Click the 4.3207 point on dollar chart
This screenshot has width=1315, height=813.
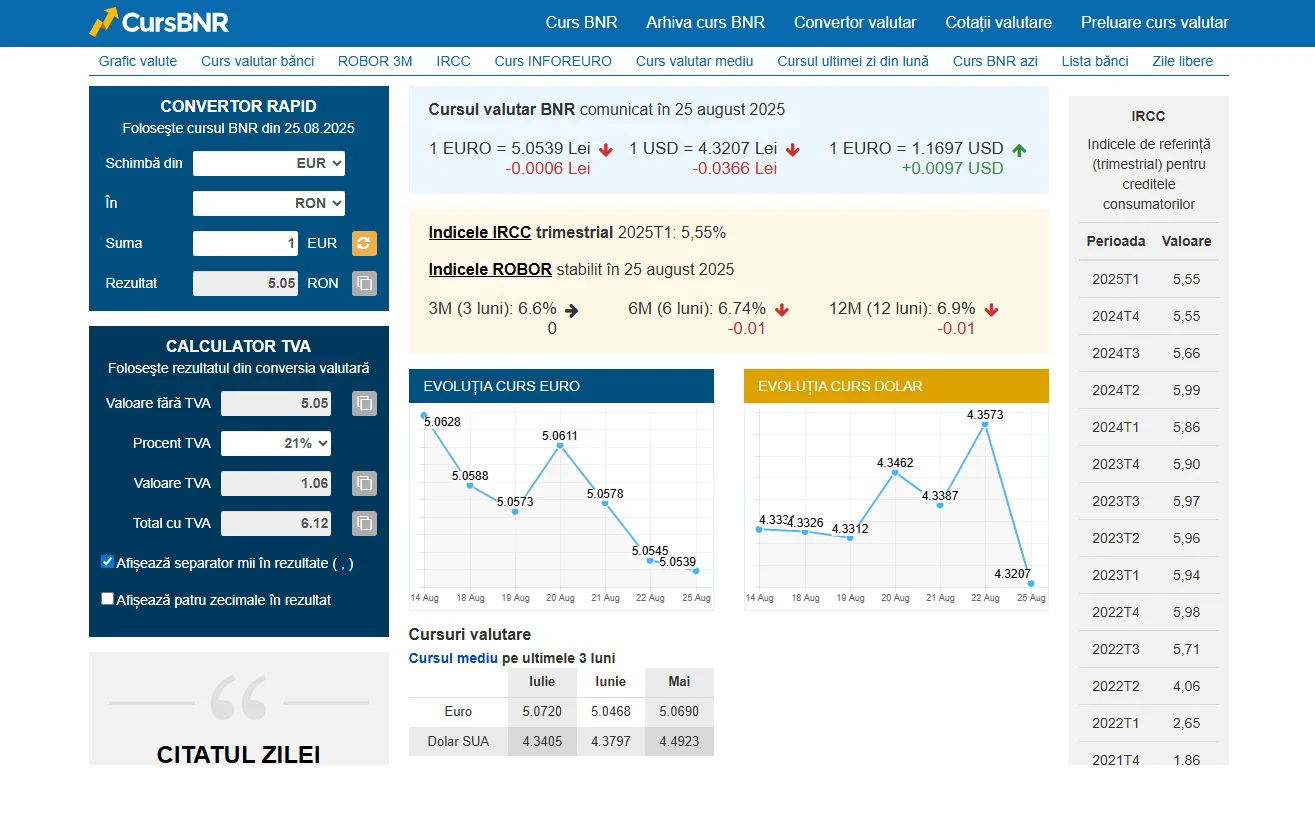(x=1030, y=583)
